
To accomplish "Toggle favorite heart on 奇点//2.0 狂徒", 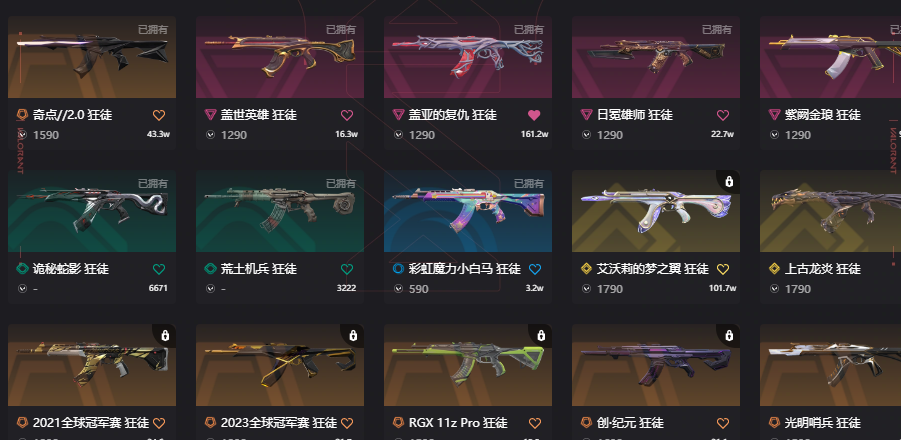I will [159, 115].
